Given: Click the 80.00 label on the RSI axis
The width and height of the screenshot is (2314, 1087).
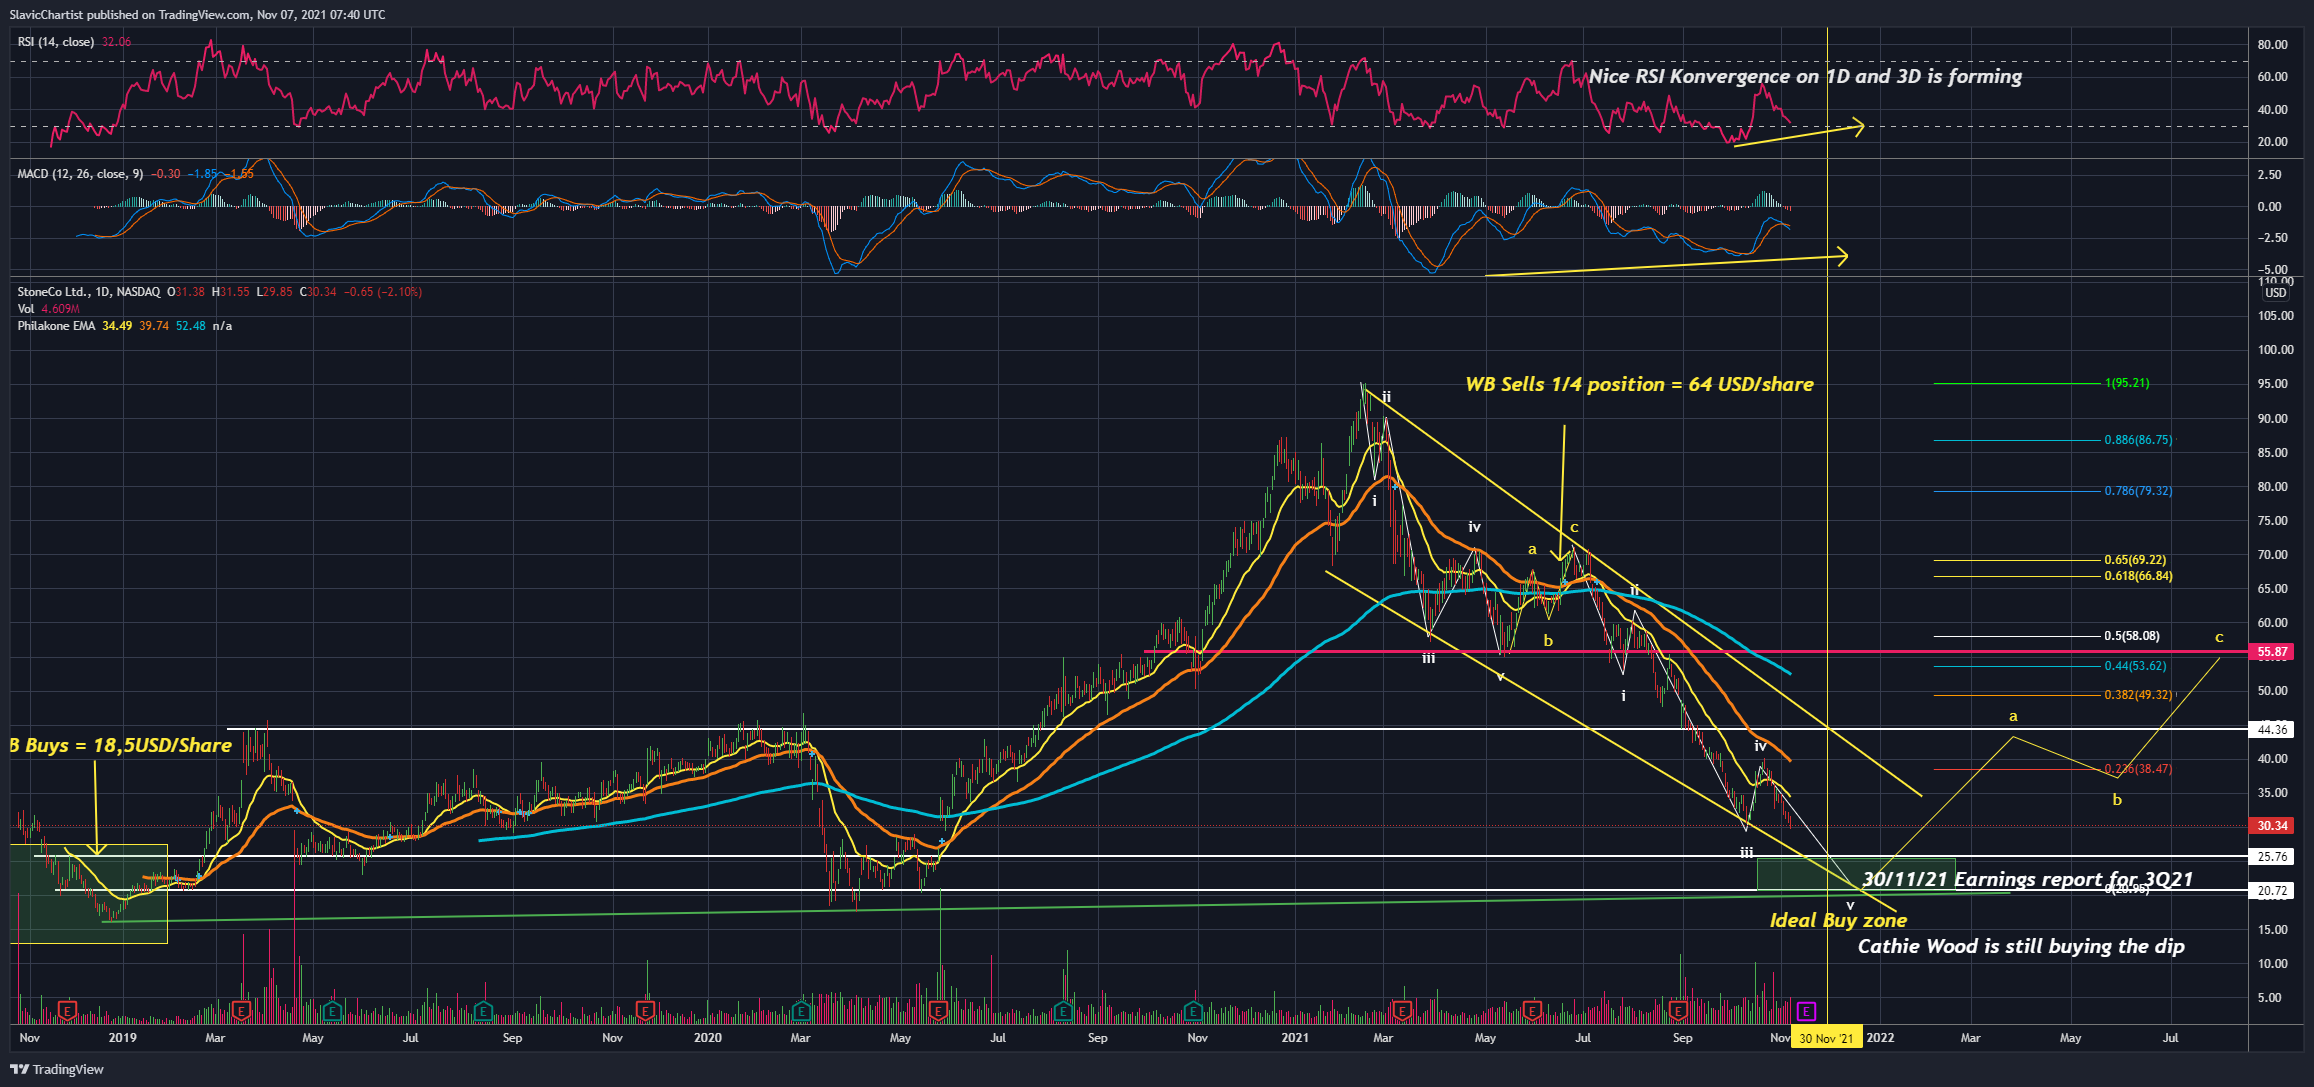Looking at the screenshot, I should pyautogui.click(x=2272, y=45).
